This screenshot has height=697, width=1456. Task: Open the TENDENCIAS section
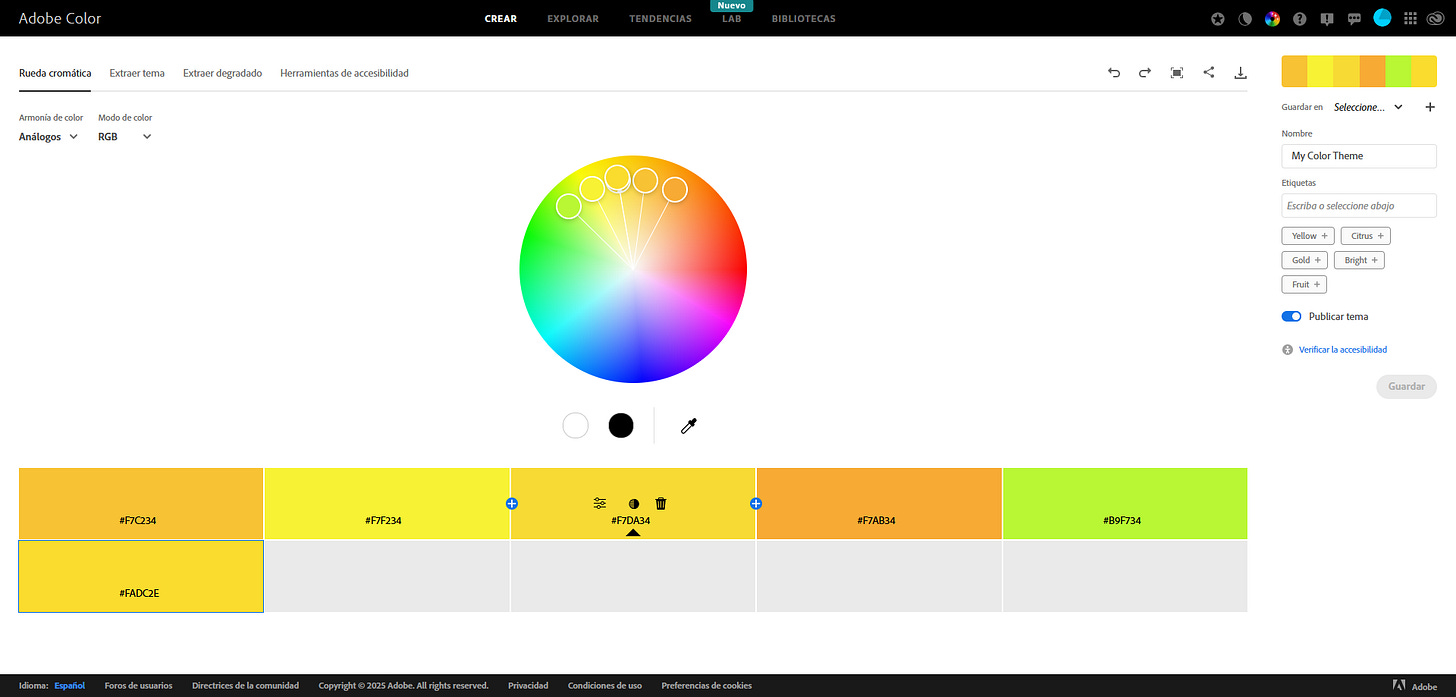click(x=660, y=18)
